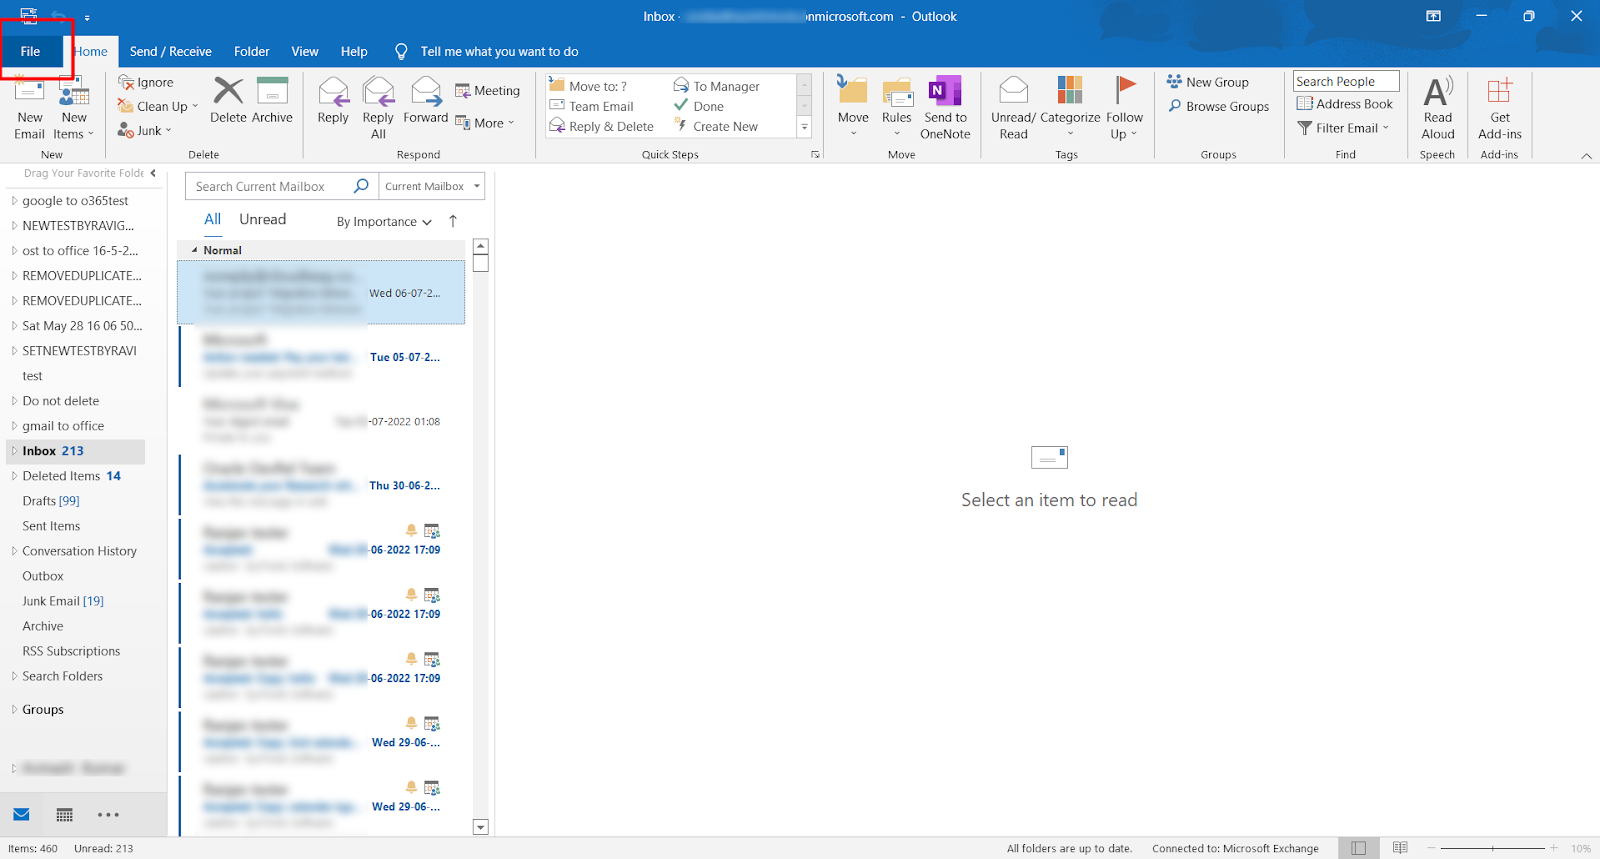Image resolution: width=1600 pixels, height=859 pixels.
Task: Show only Unread messages filter
Action: tap(263, 220)
